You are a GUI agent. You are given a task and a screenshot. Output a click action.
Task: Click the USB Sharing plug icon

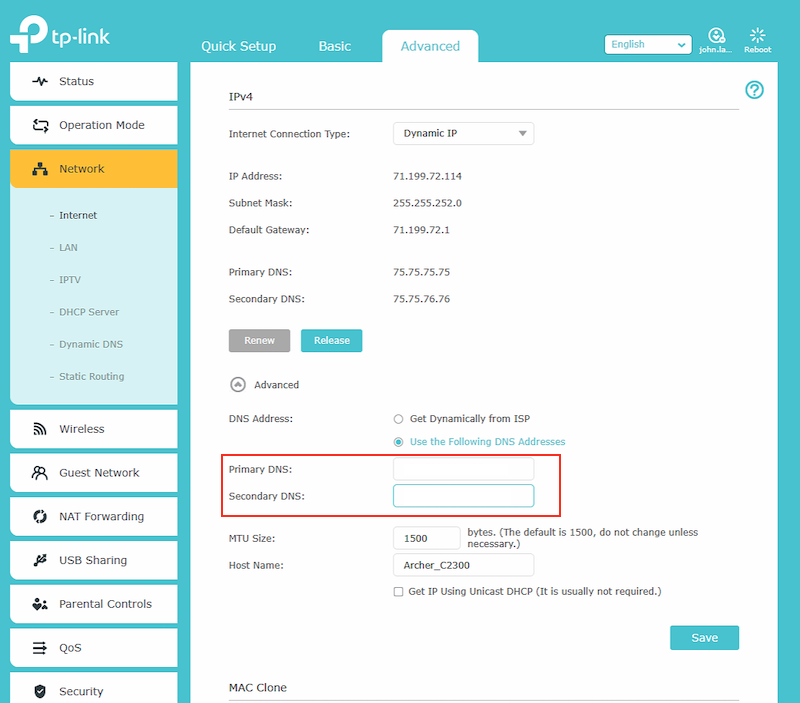click(40, 560)
